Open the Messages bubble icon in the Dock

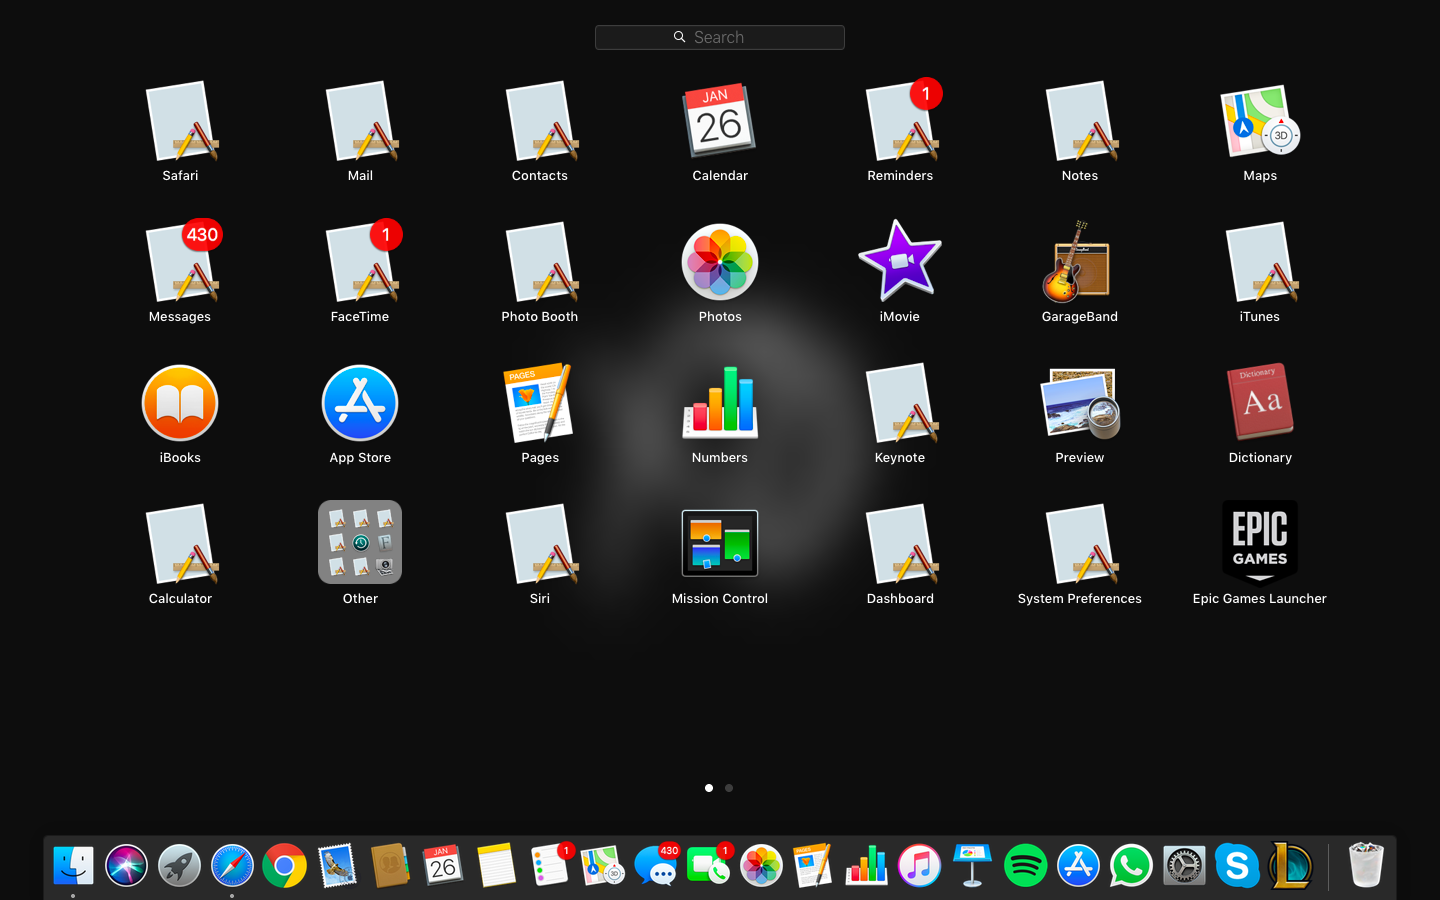tap(656, 866)
